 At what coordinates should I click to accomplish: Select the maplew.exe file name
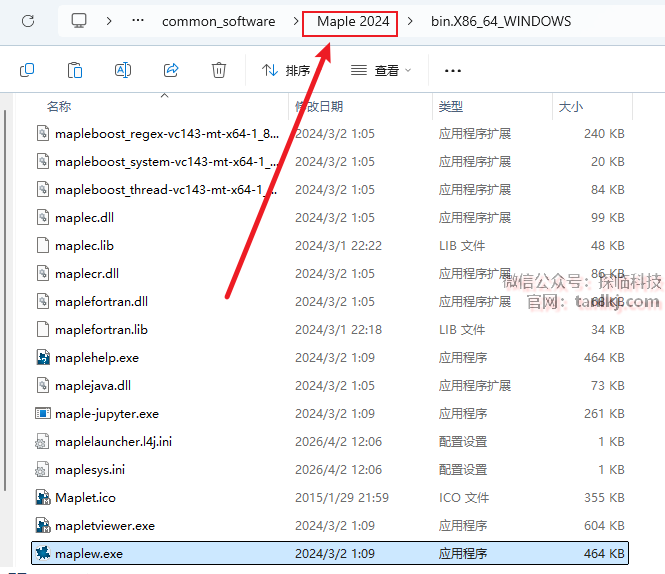(89, 554)
